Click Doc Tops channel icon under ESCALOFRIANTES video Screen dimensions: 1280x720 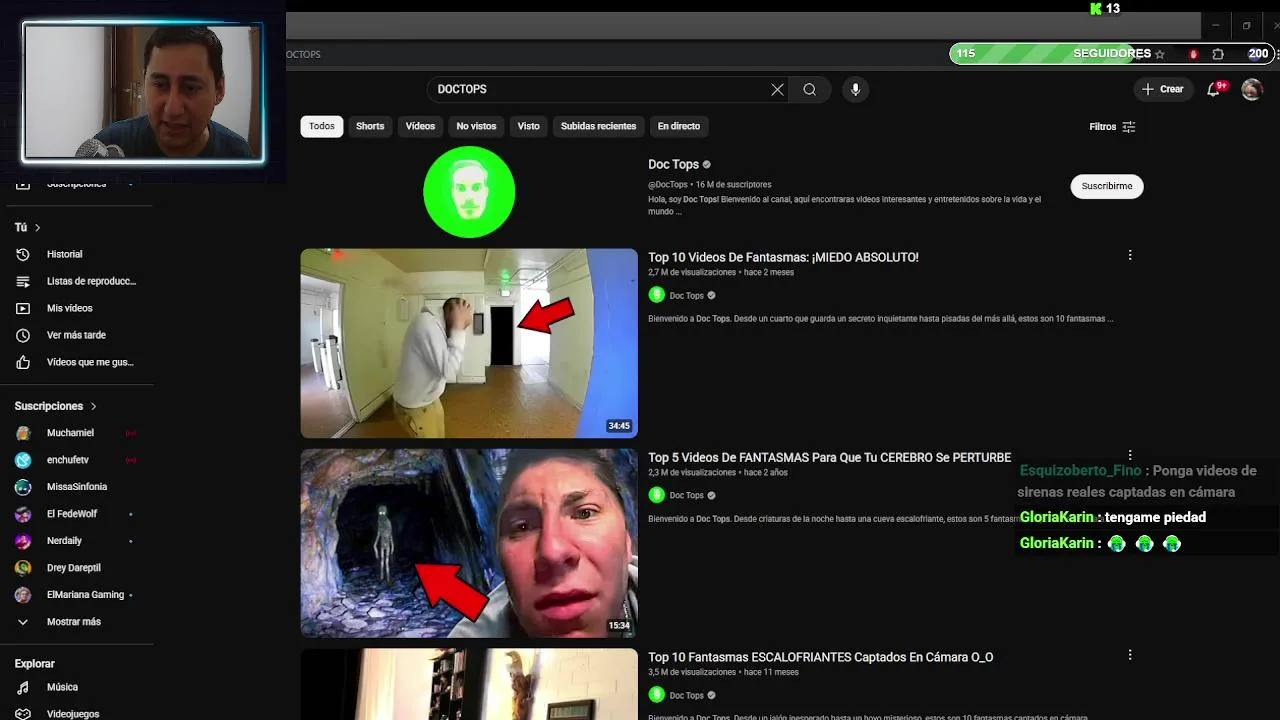coord(657,695)
